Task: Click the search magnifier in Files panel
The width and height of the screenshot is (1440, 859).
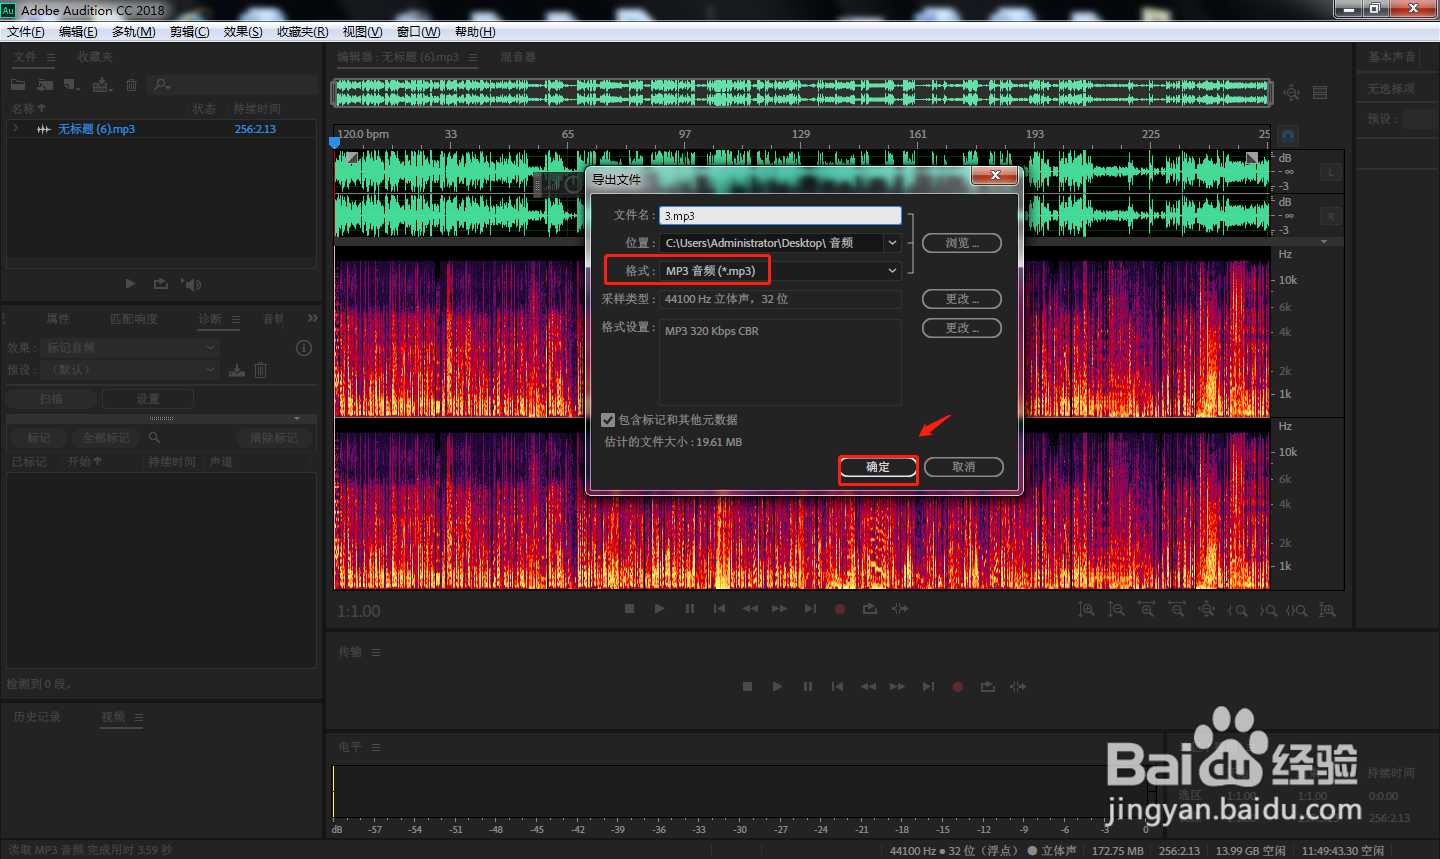Action: 163,85
